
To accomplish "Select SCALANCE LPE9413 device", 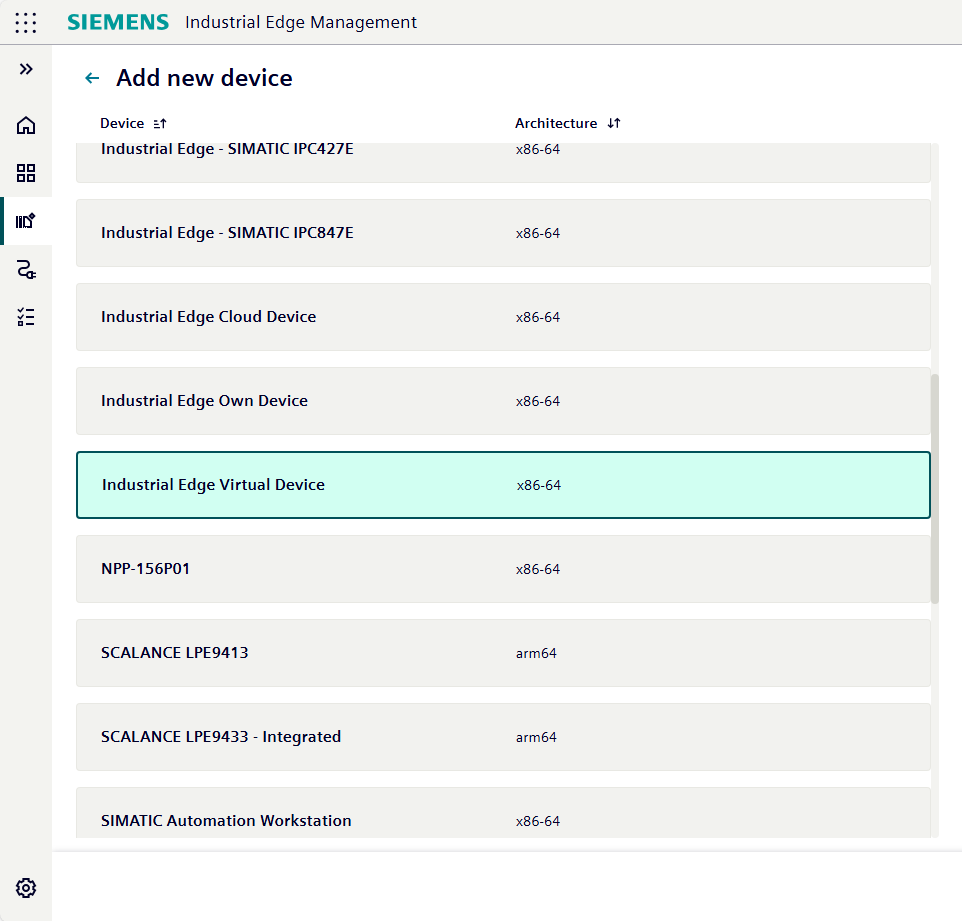I will 503,653.
